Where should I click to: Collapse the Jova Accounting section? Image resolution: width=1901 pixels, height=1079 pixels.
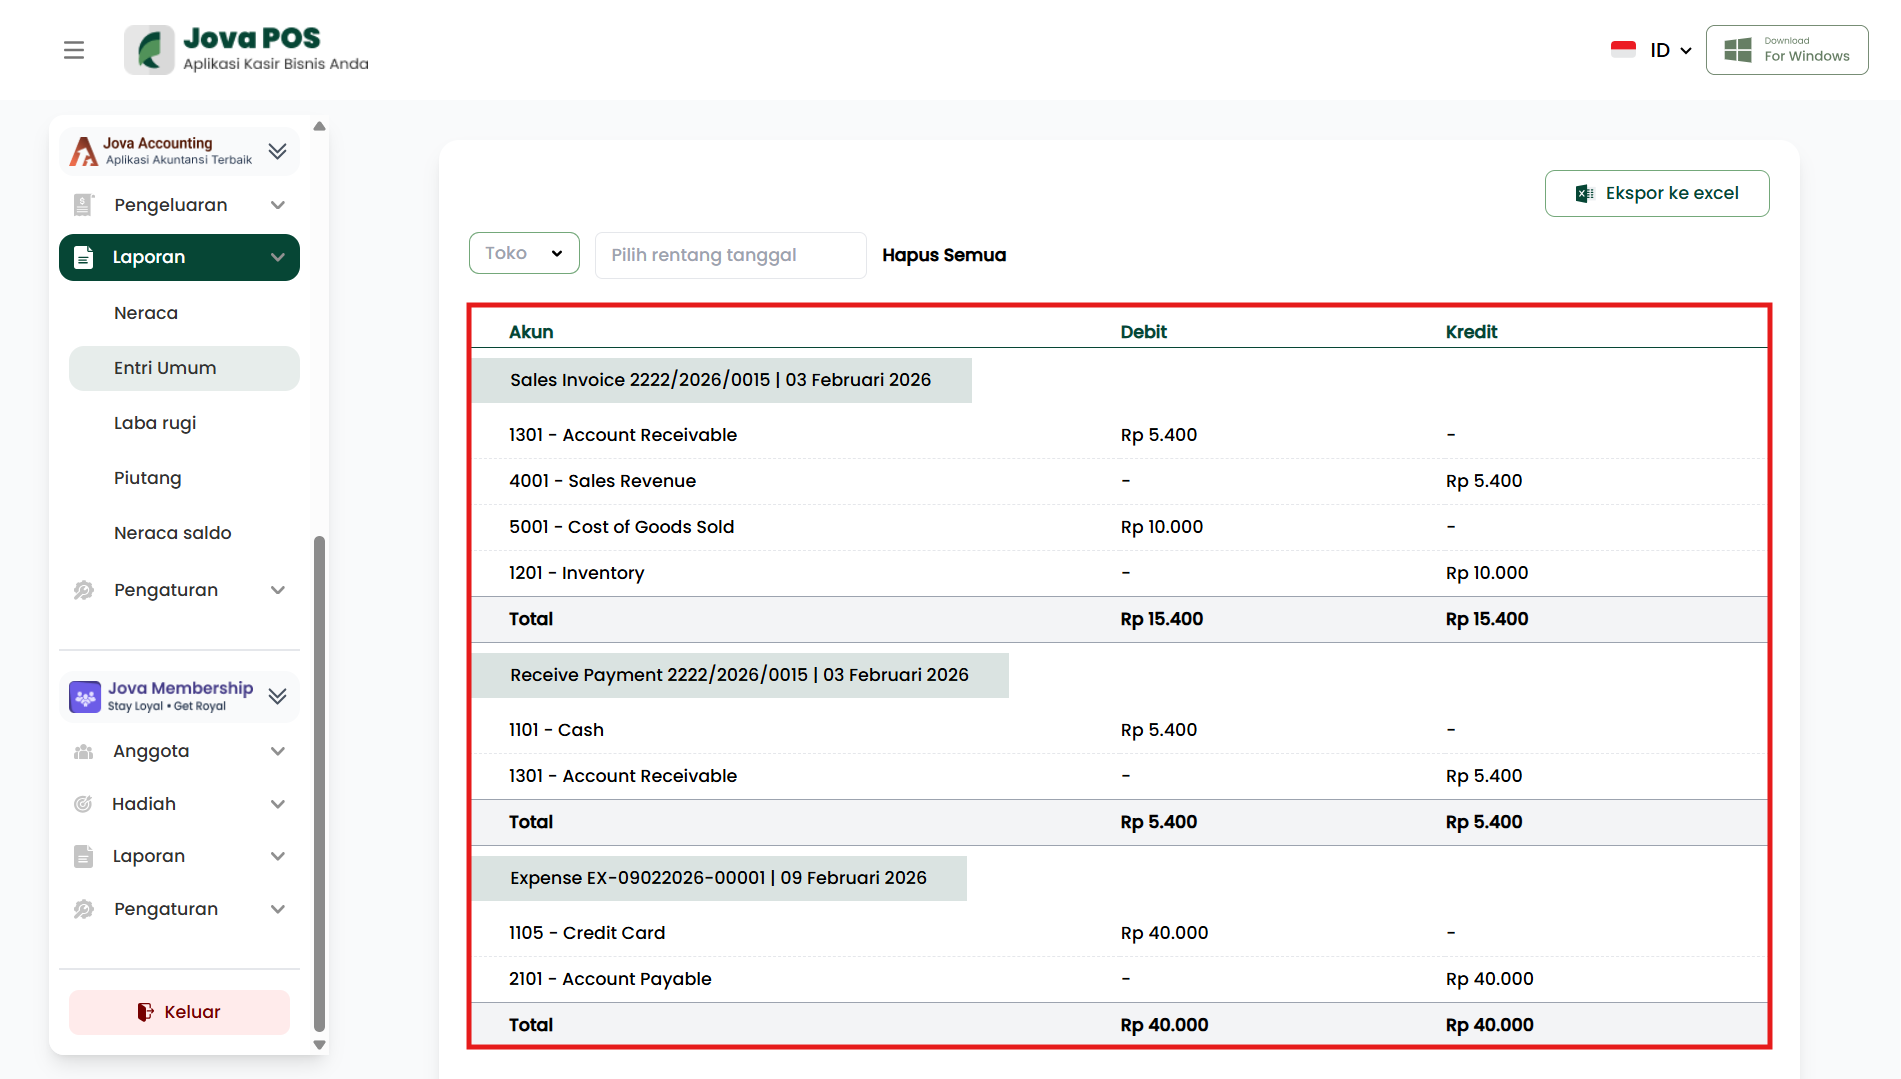(278, 151)
